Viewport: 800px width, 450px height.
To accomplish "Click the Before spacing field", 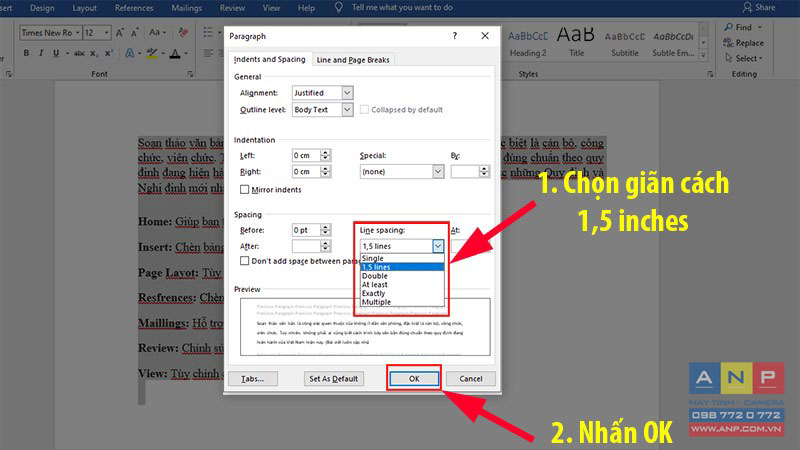I will click(x=306, y=230).
